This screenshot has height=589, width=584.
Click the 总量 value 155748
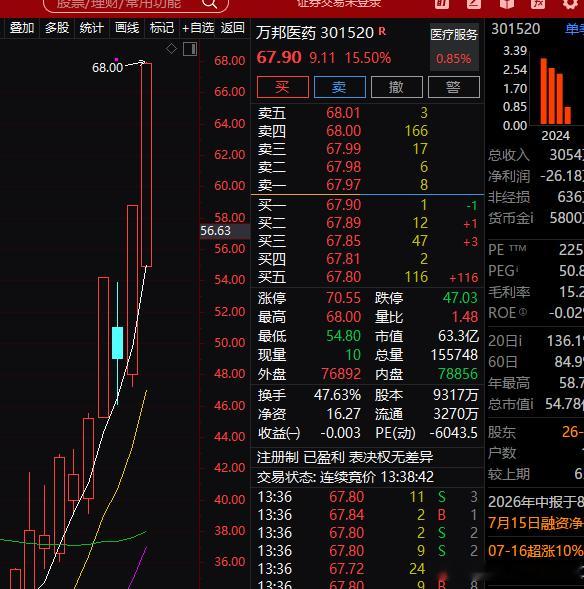(x=454, y=355)
